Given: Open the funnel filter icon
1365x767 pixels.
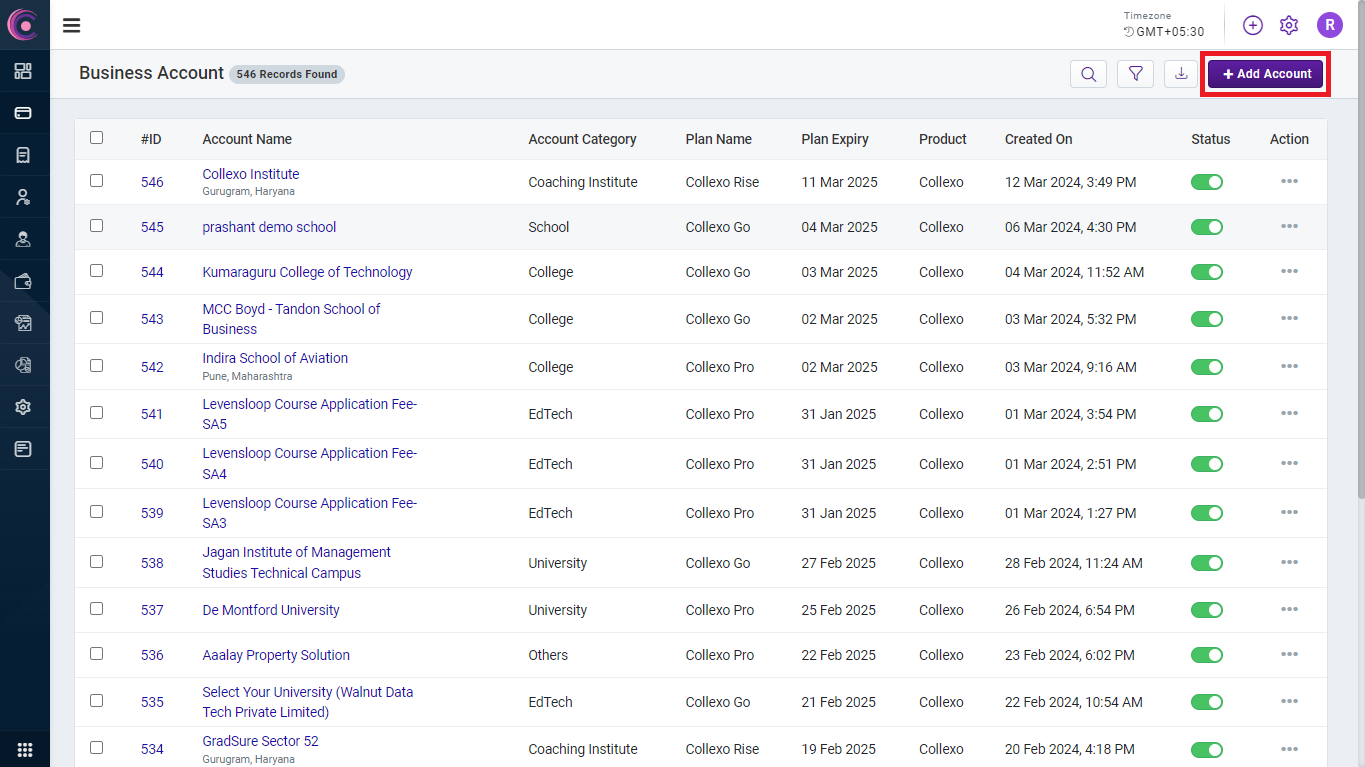Looking at the screenshot, I should (x=1135, y=74).
